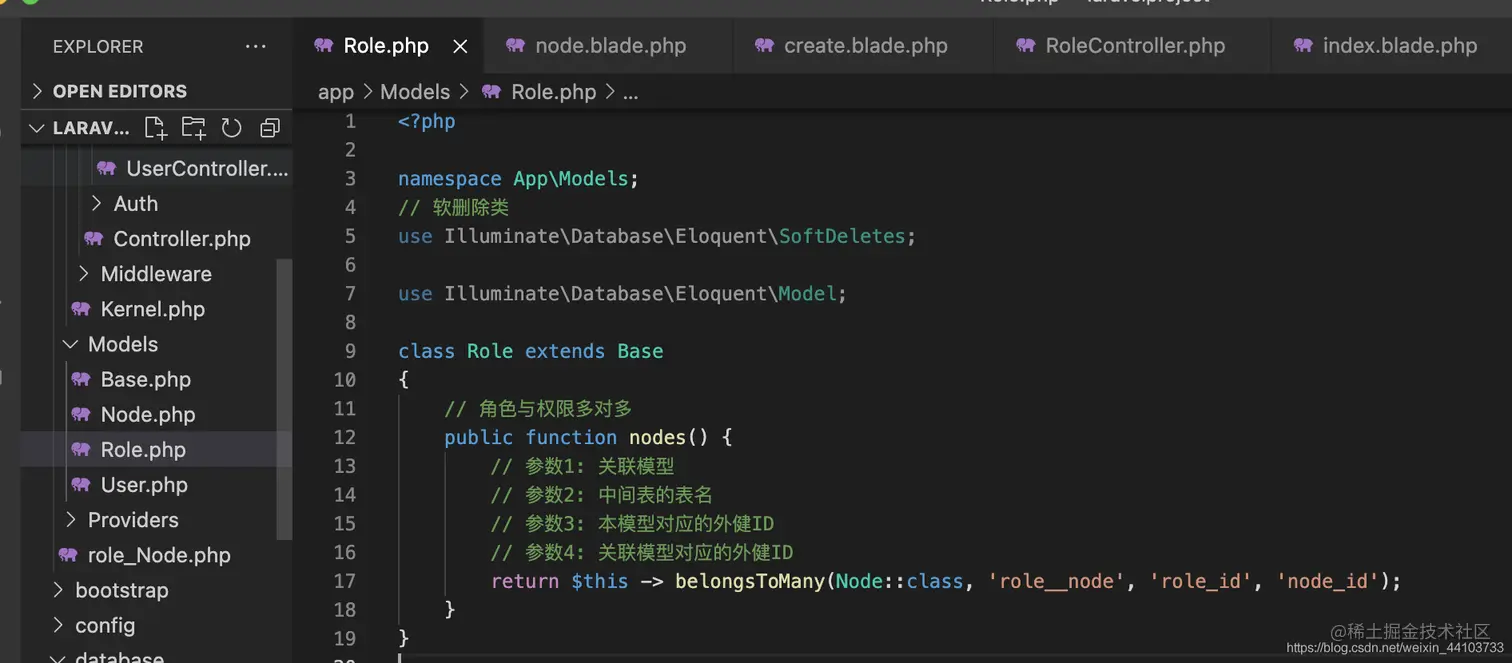Collapse all folders in Explorer

pos(270,128)
